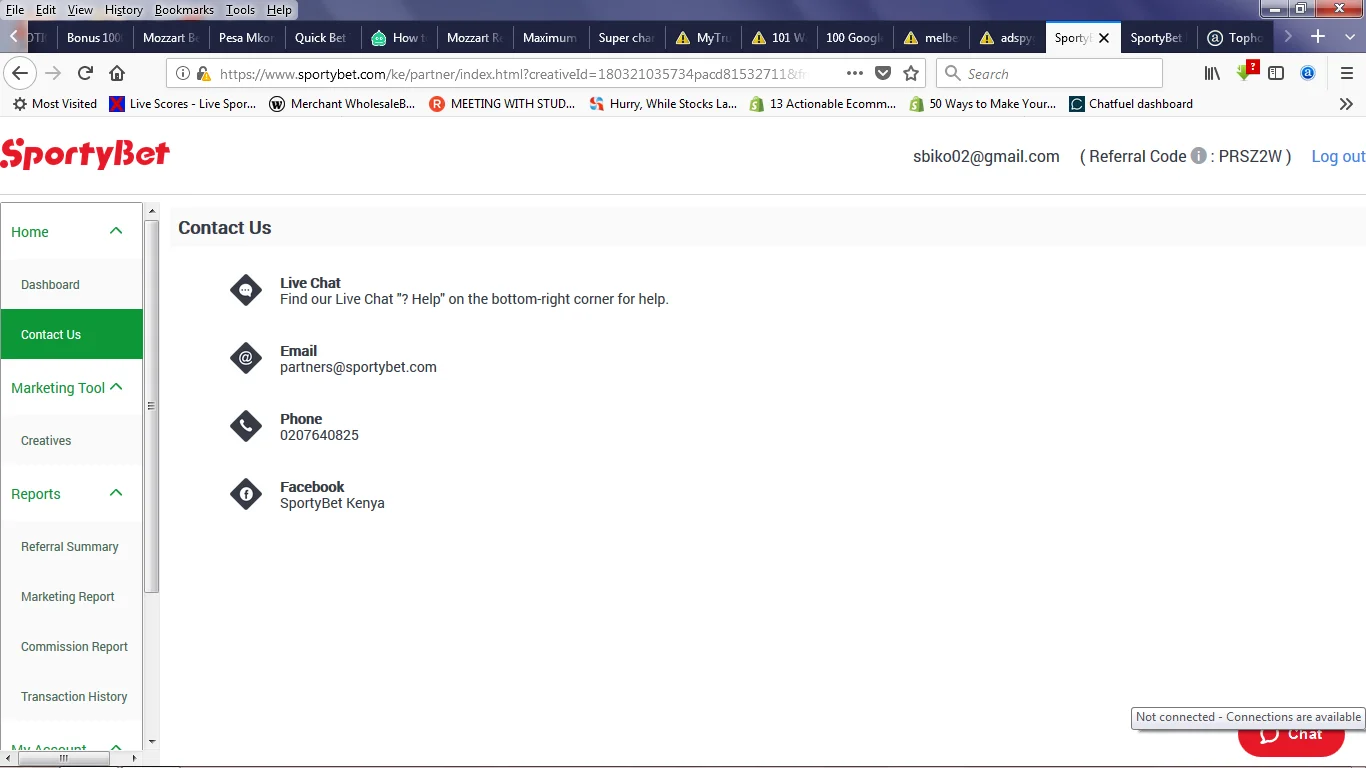The image size is (1366, 768).
Task: Click the Phone handset icon
Action: pos(246,426)
